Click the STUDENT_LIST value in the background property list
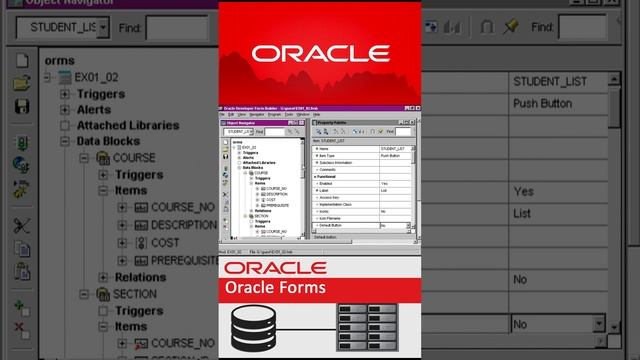Image resolution: width=640 pixels, height=360 pixels. coord(550,82)
